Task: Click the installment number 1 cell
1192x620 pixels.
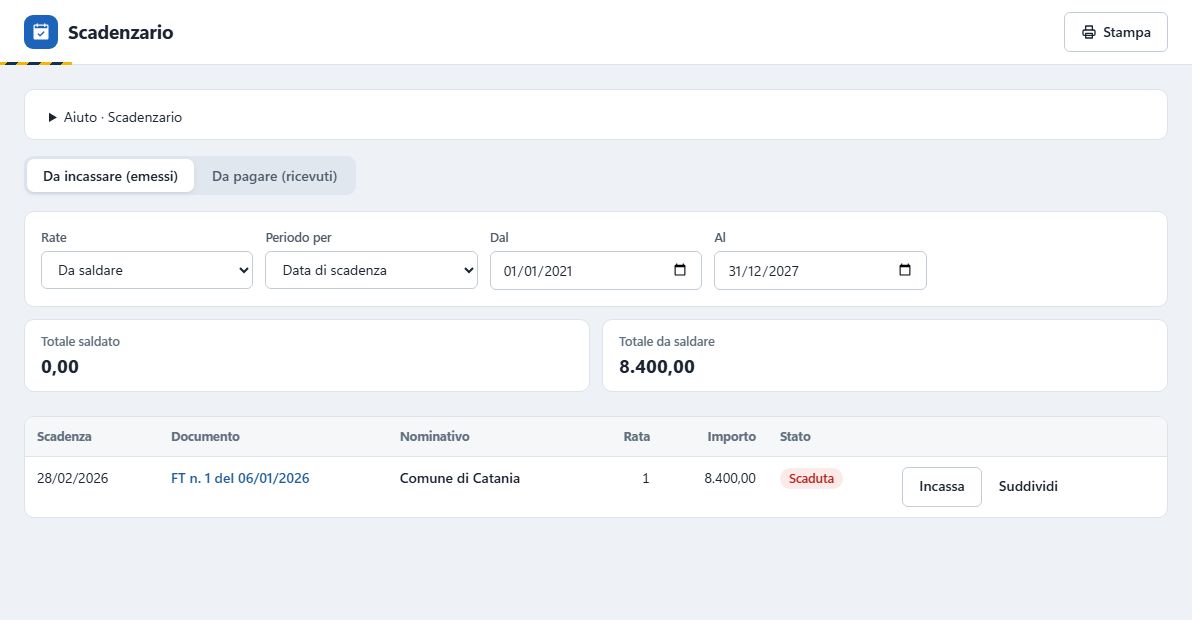Action: point(645,478)
